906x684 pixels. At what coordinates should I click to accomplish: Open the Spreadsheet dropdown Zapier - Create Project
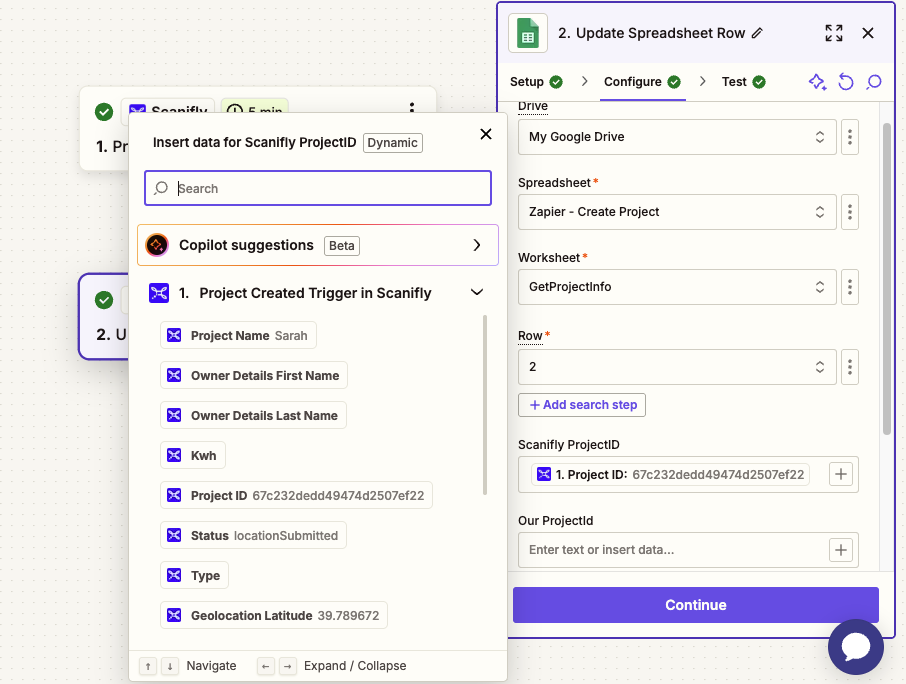click(677, 212)
